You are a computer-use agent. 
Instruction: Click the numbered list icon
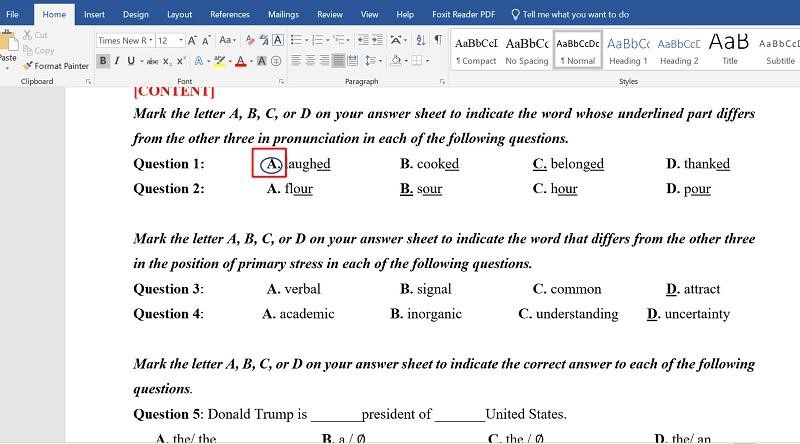pos(317,40)
